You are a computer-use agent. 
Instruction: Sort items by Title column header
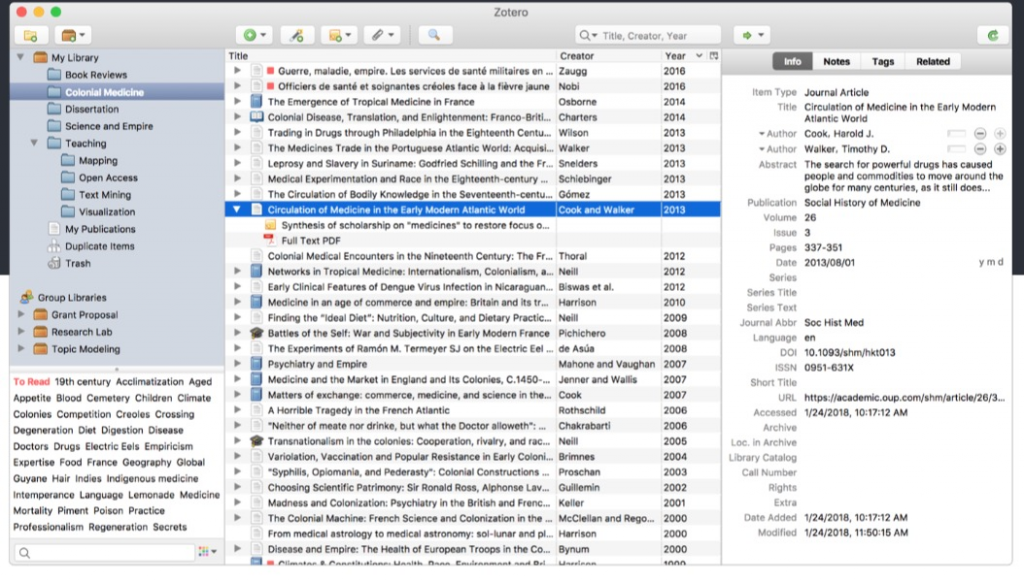(391, 56)
